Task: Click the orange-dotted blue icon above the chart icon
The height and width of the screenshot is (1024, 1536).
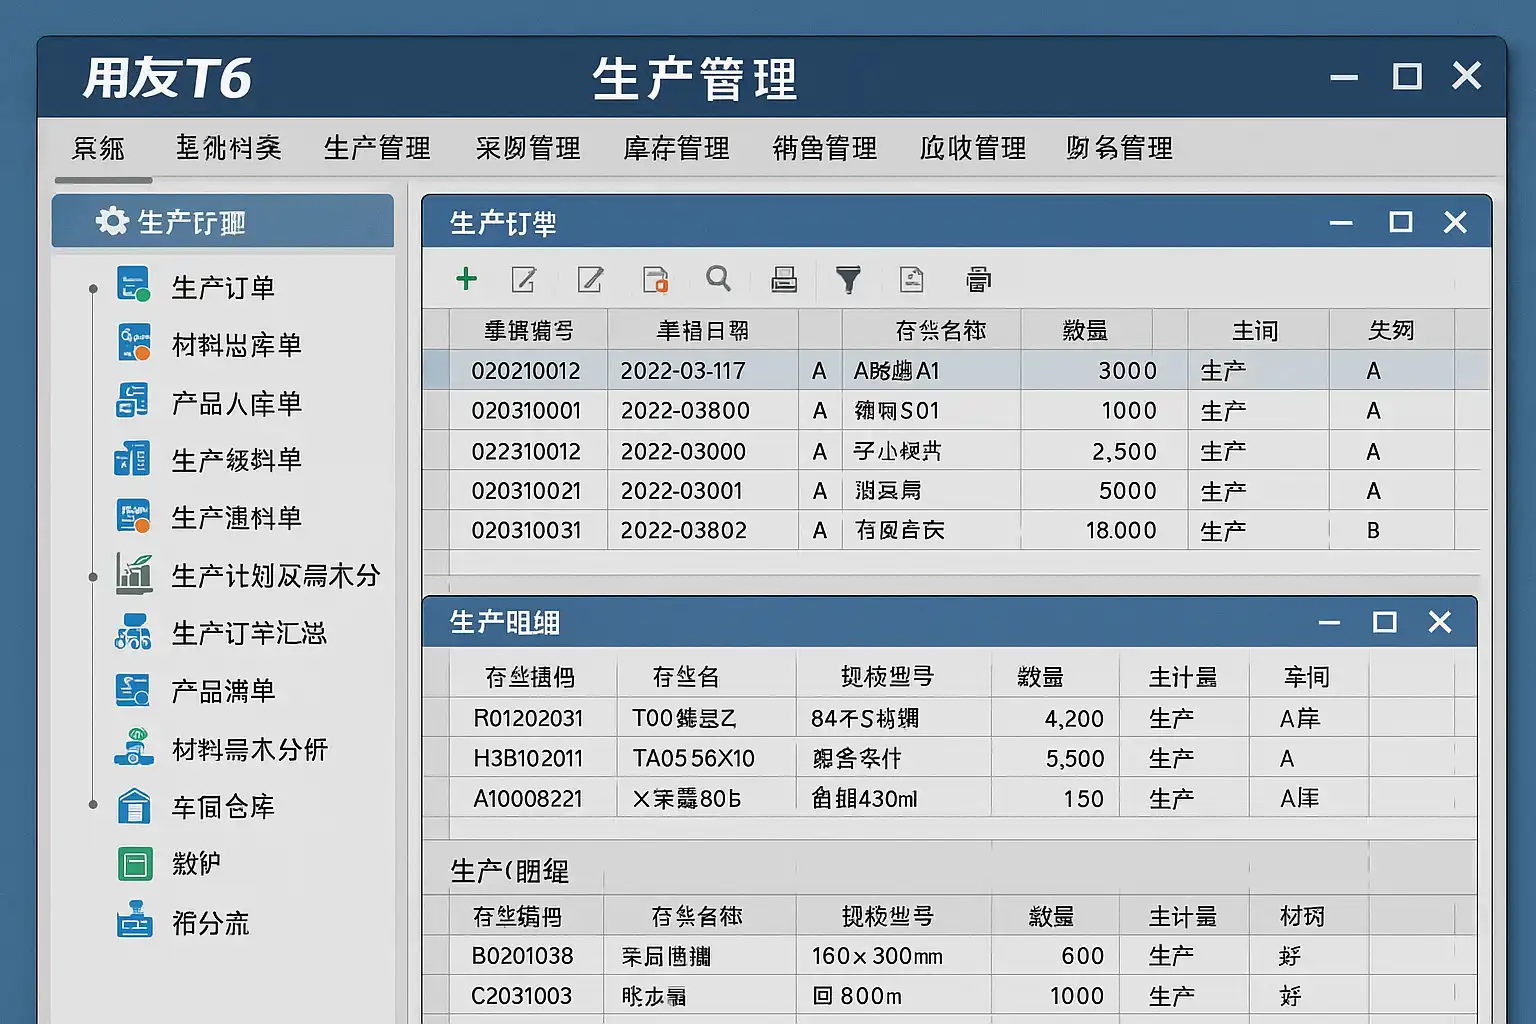Action: (133, 516)
